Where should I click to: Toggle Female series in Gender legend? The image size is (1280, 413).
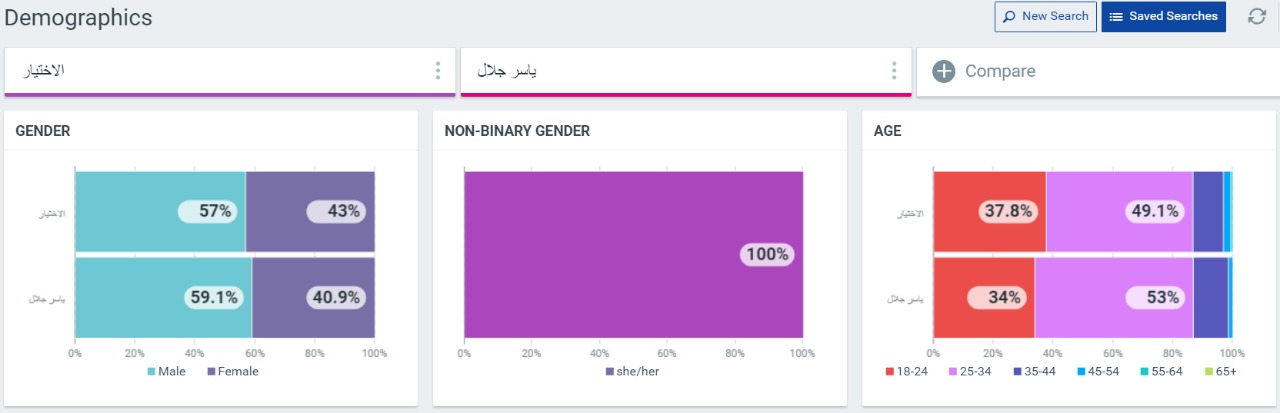(x=232, y=371)
